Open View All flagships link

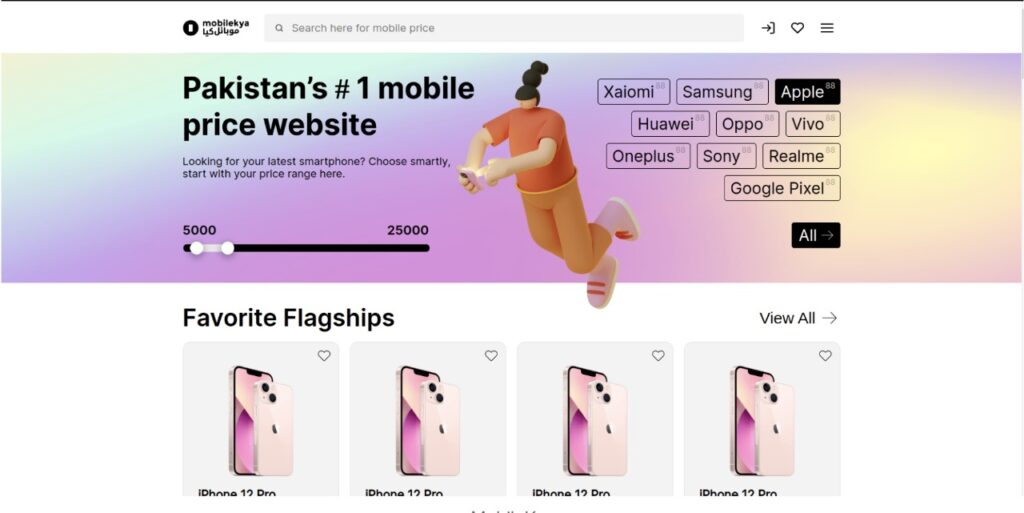tap(798, 318)
